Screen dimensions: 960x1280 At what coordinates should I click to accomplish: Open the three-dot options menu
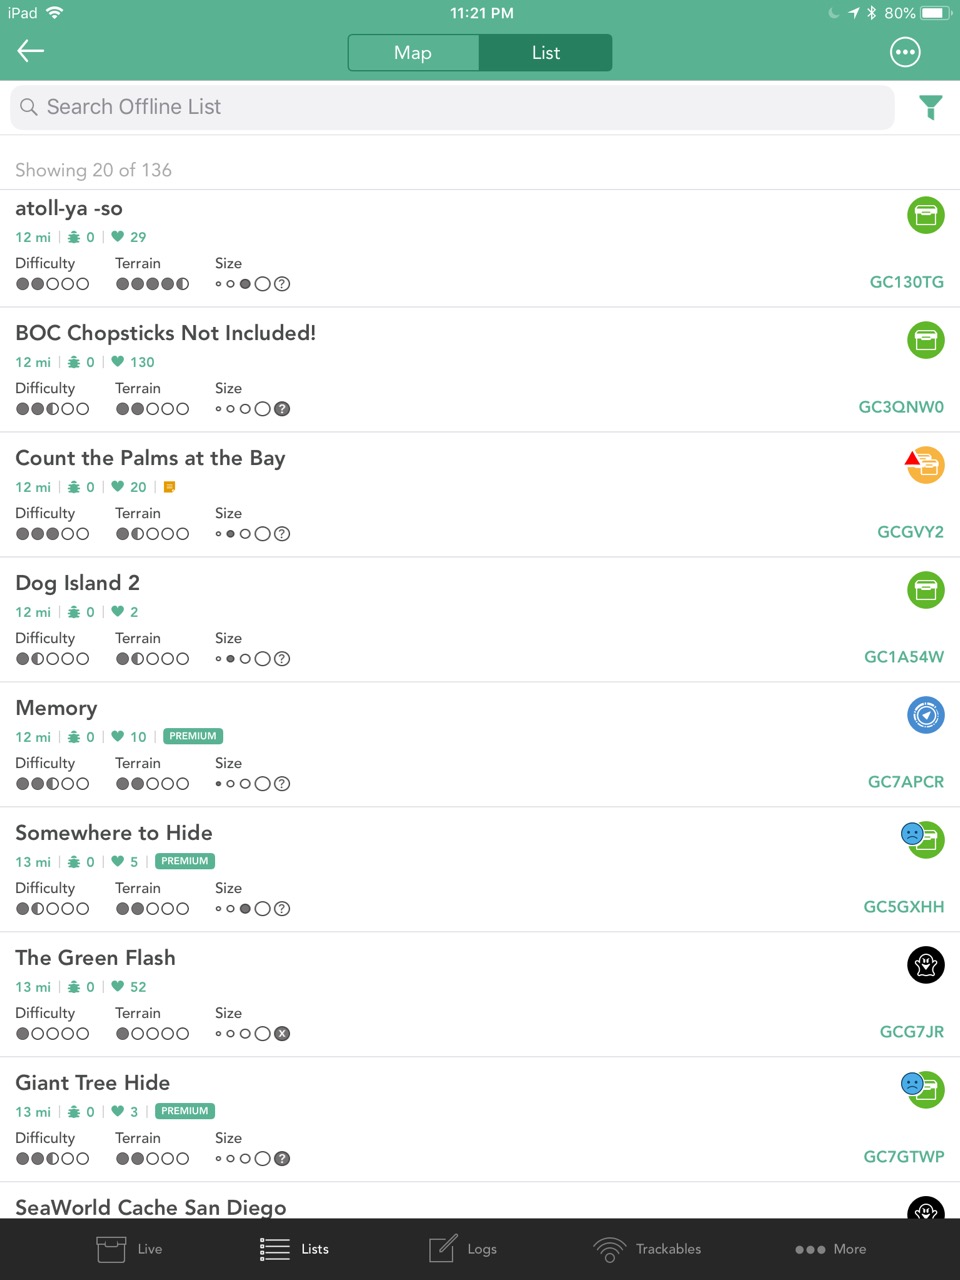tap(905, 52)
